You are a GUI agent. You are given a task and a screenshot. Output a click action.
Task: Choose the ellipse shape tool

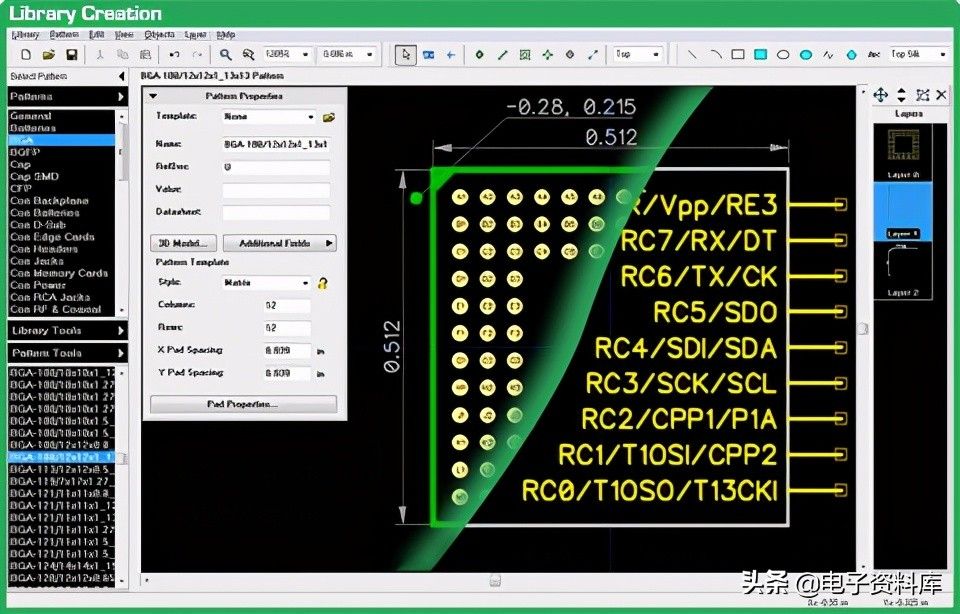coord(783,55)
